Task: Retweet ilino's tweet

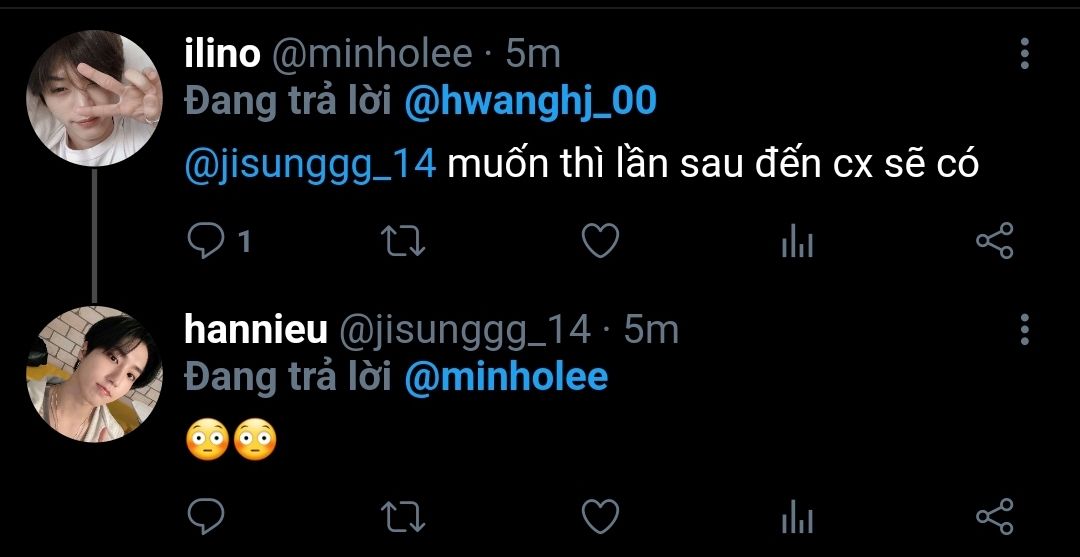Action: (405, 241)
